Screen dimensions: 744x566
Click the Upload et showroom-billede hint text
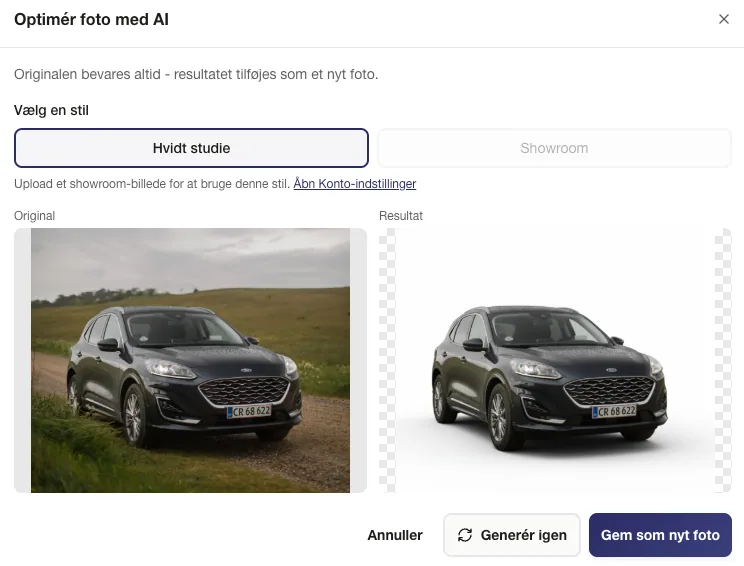152,184
